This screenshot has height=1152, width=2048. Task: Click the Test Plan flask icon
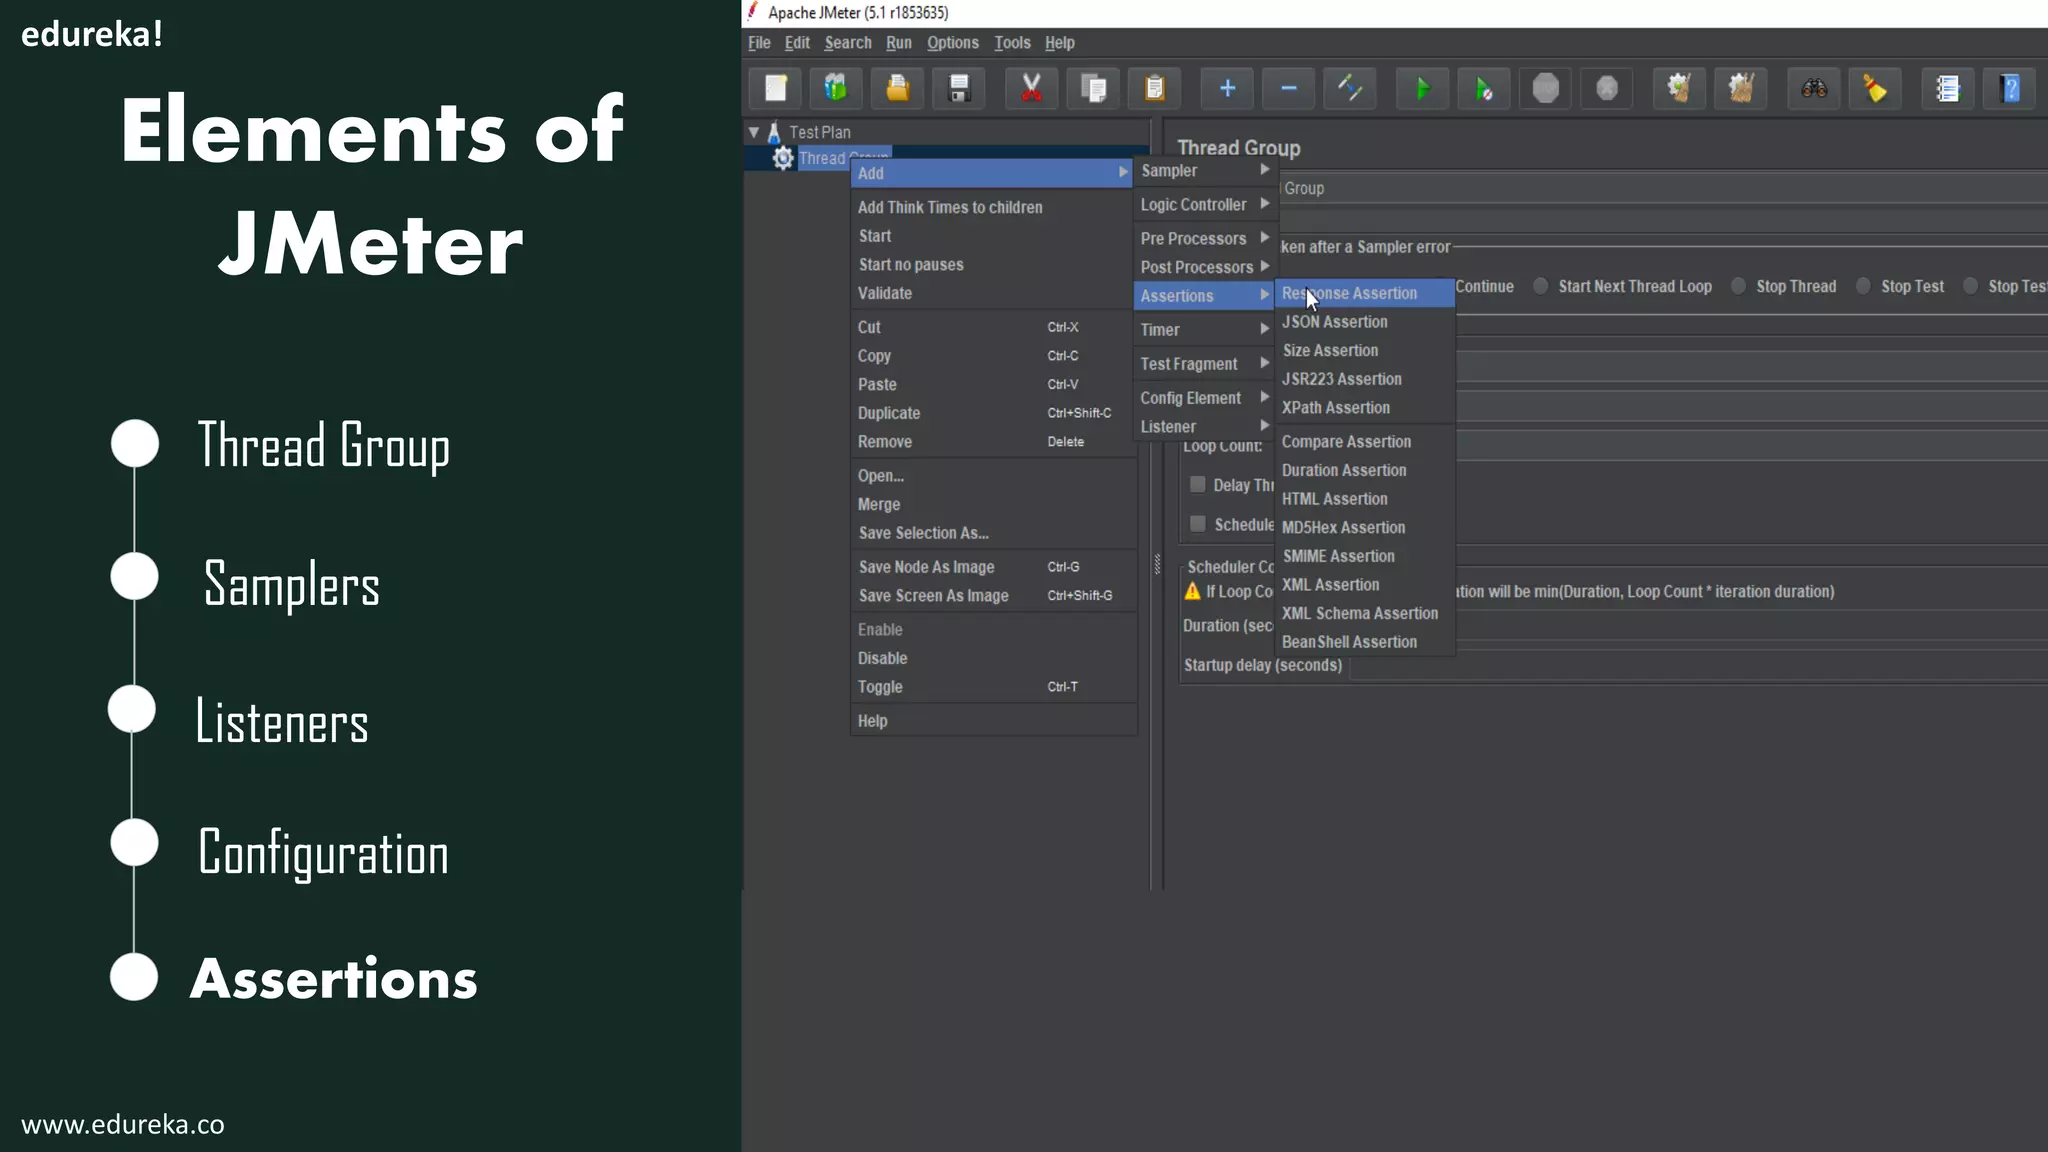pyautogui.click(x=774, y=132)
